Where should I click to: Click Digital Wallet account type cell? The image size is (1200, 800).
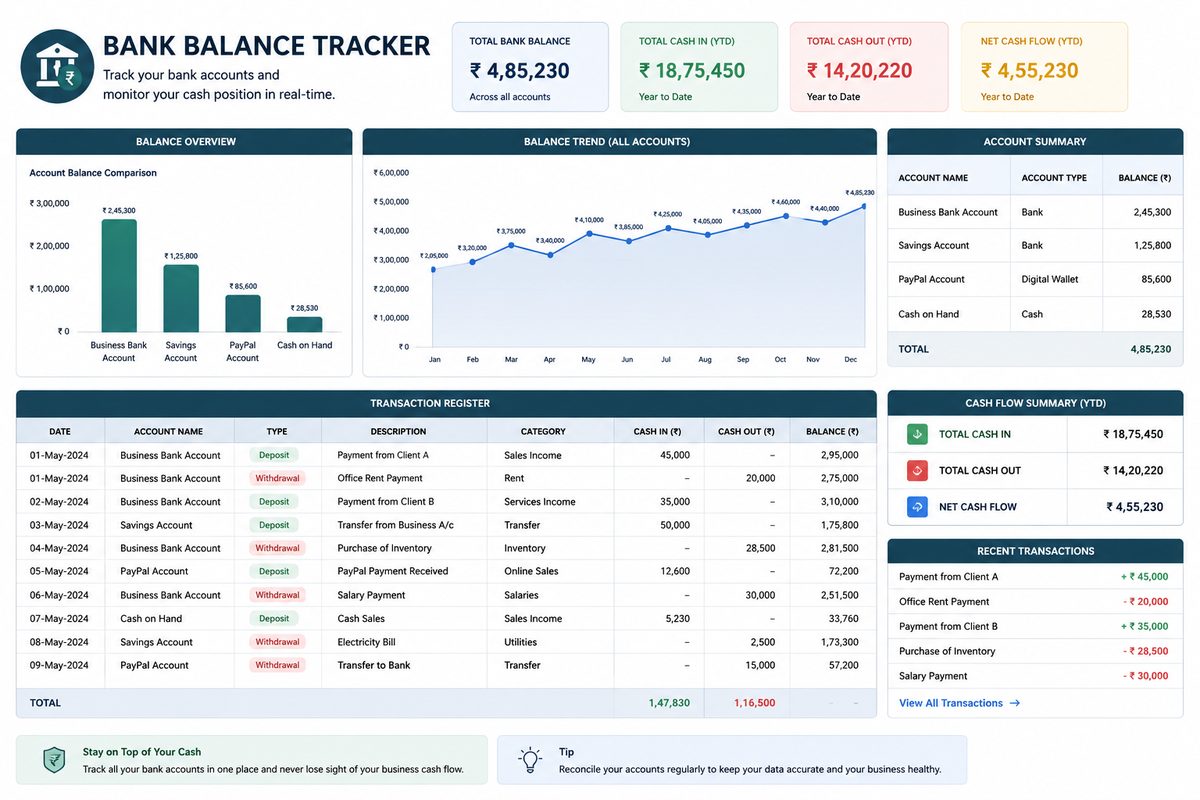1050,279
